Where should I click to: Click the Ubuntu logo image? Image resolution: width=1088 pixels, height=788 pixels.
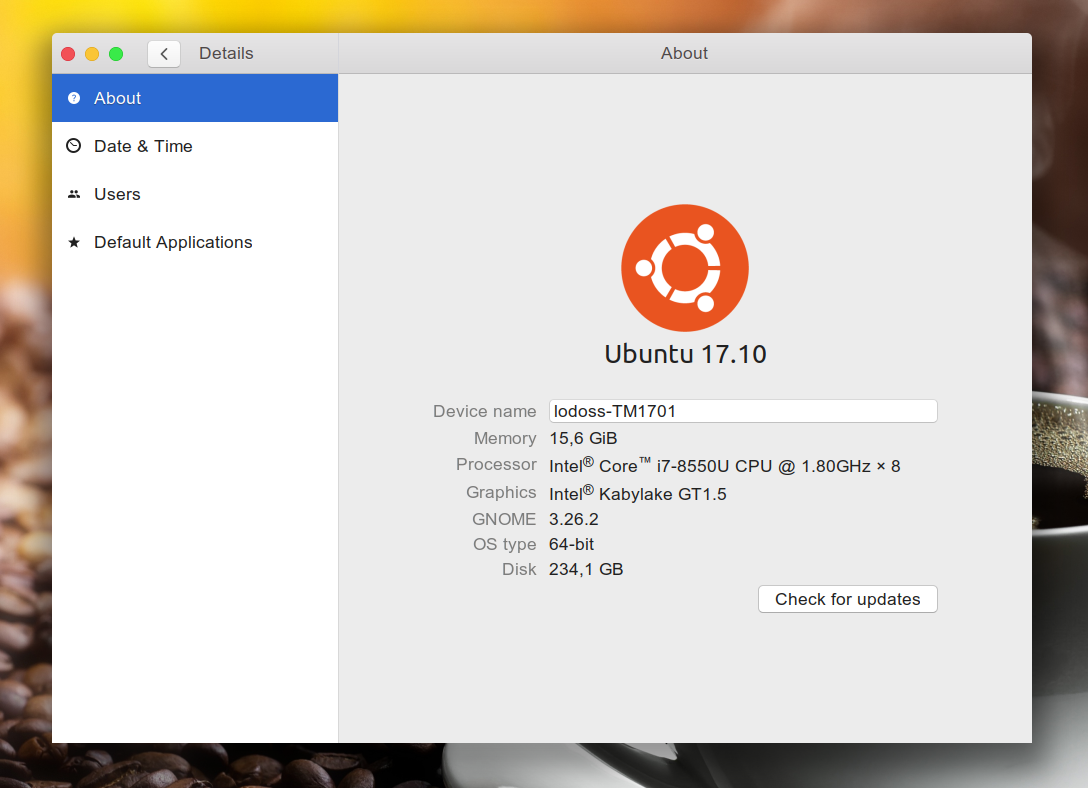click(x=685, y=268)
